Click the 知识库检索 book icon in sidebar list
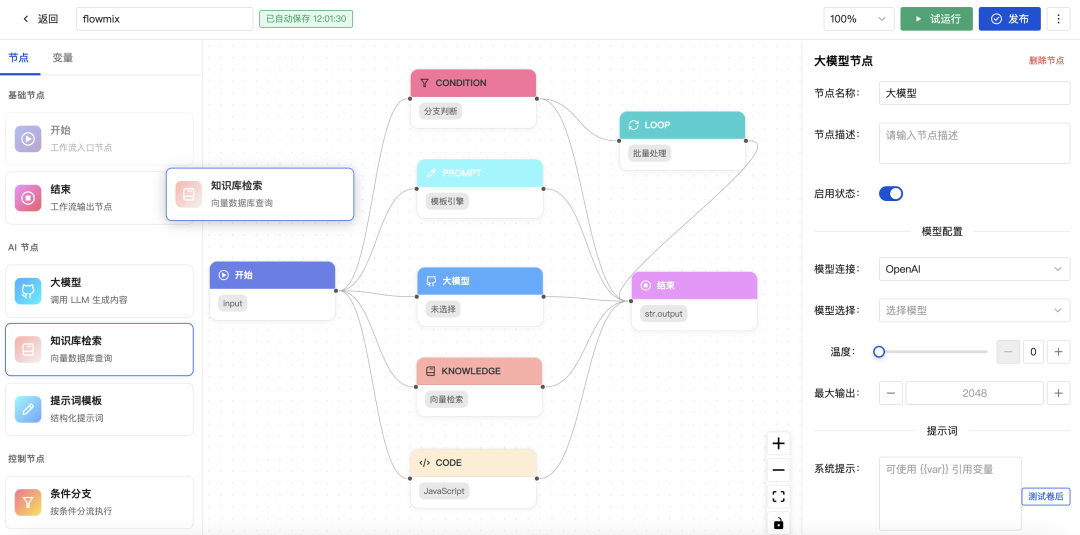 pyautogui.click(x=28, y=350)
